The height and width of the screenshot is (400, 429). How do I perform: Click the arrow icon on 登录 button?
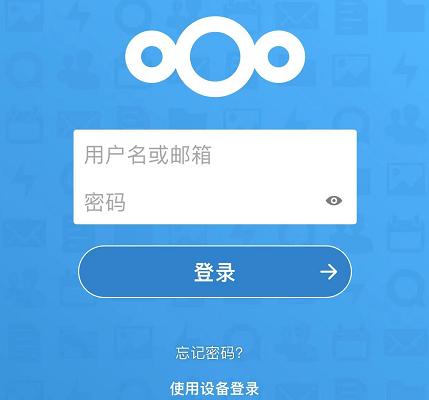(329, 272)
